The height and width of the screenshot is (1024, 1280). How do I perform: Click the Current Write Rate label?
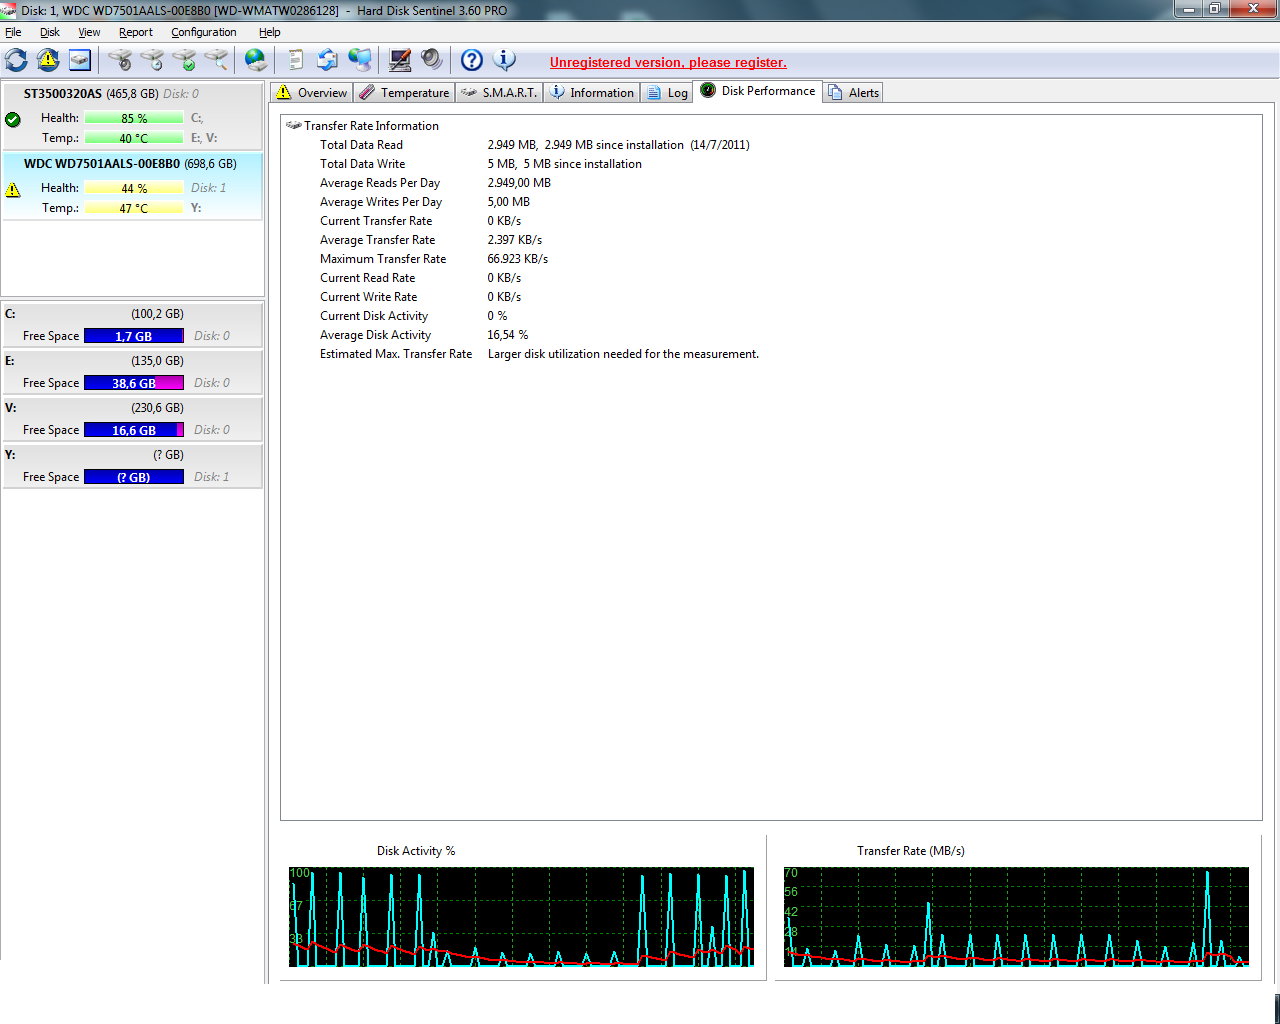[369, 297]
